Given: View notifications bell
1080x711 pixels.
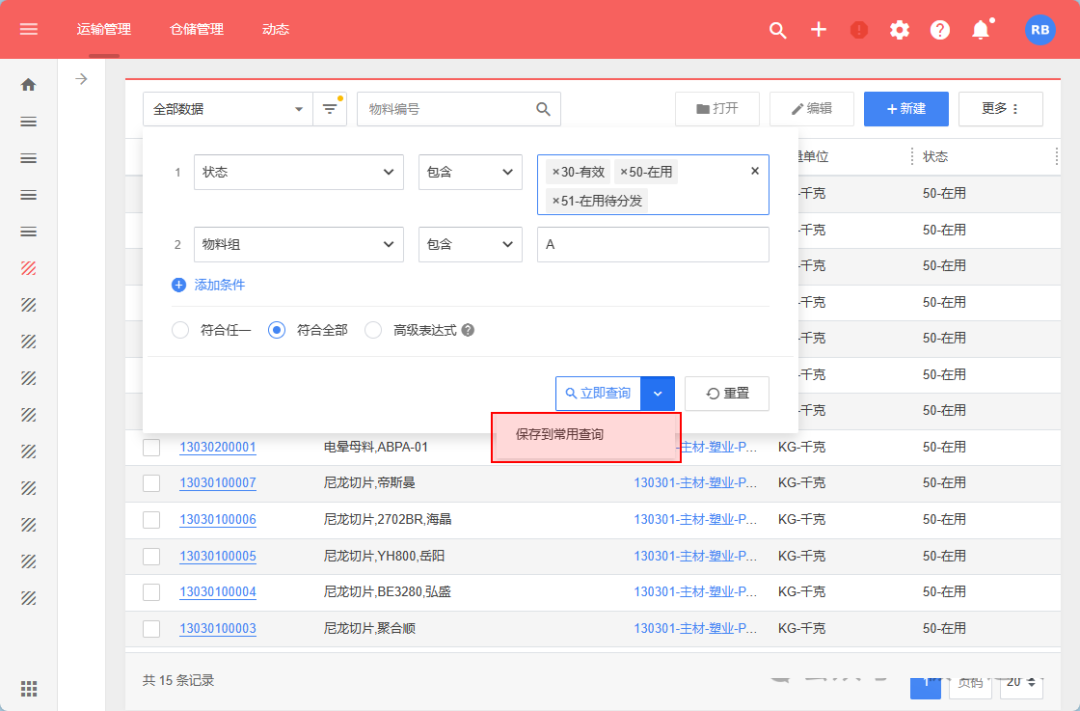Looking at the screenshot, I should click(x=981, y=30).
